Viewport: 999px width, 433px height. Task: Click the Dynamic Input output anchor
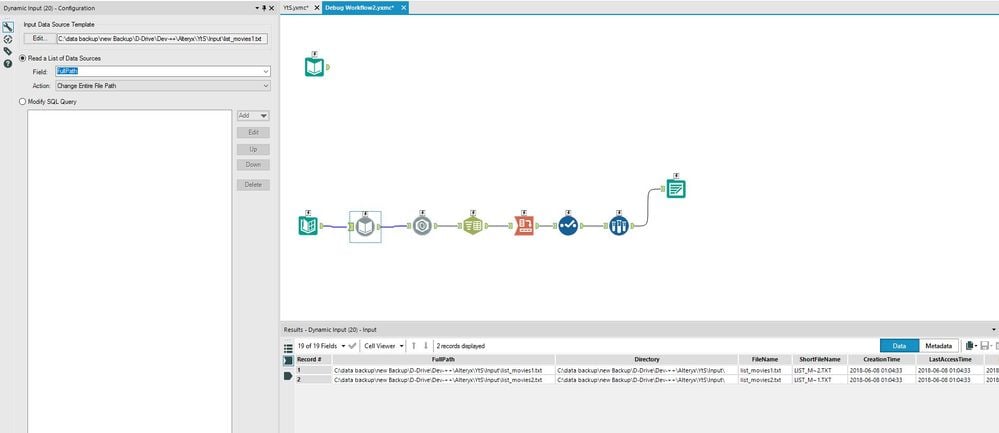pos(378,226)
